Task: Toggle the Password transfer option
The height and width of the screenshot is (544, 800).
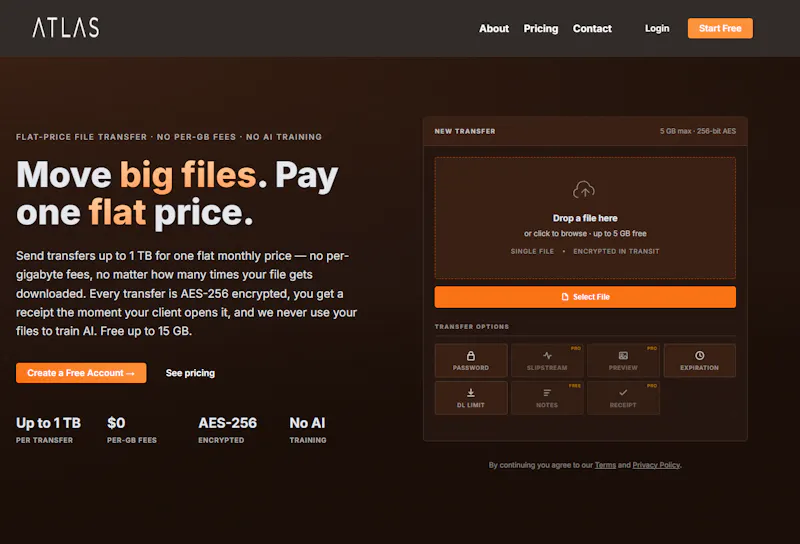Action: click(x=471, y=360)
